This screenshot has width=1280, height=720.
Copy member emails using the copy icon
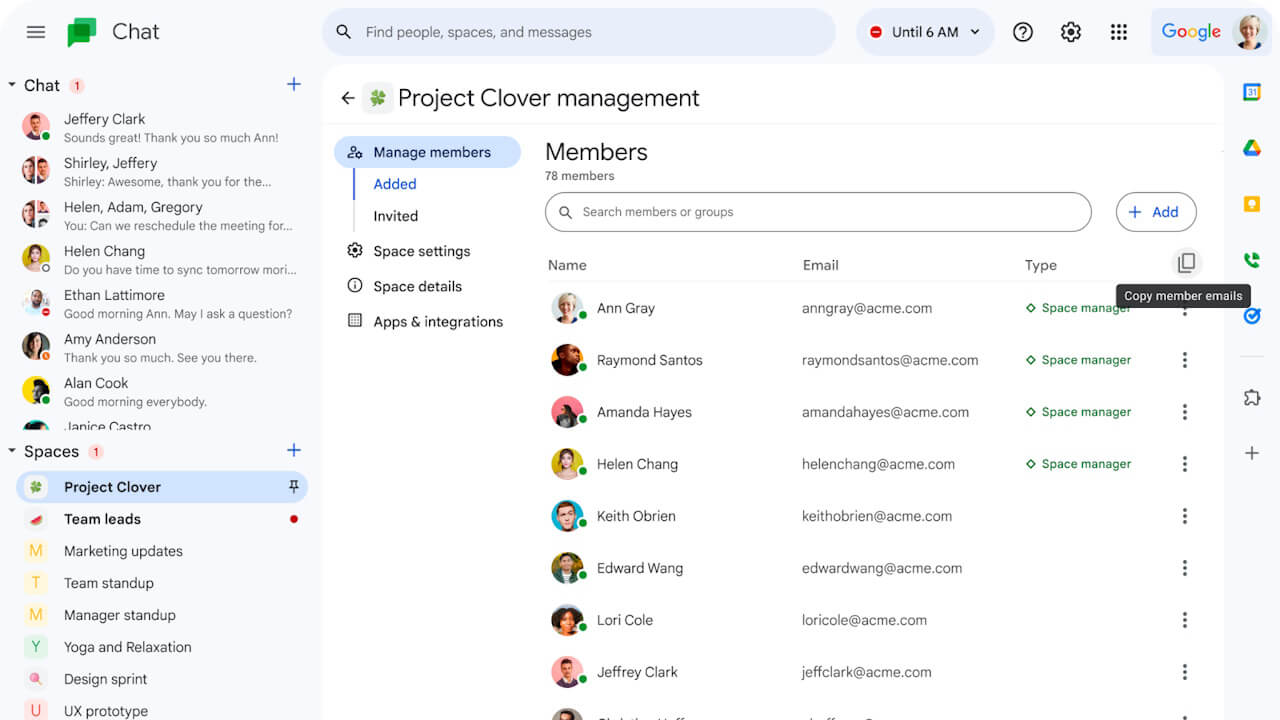tap(1186, 263)
